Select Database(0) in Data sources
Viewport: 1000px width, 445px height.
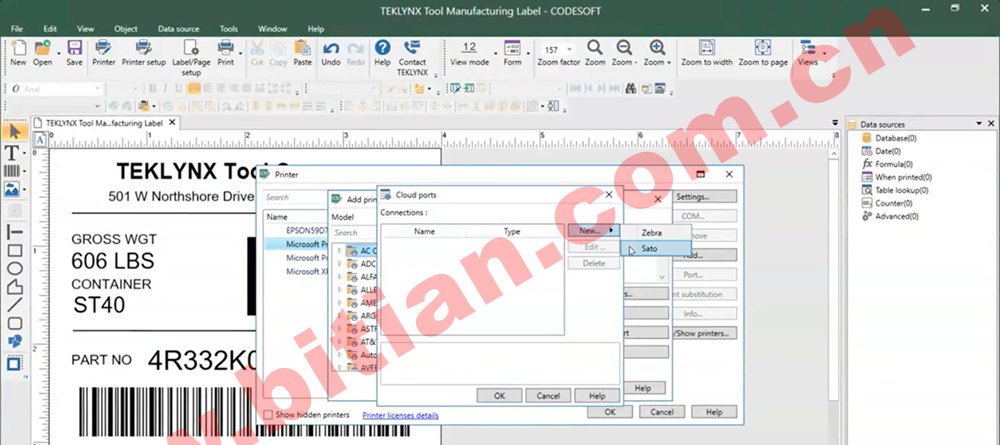point(895,138)
